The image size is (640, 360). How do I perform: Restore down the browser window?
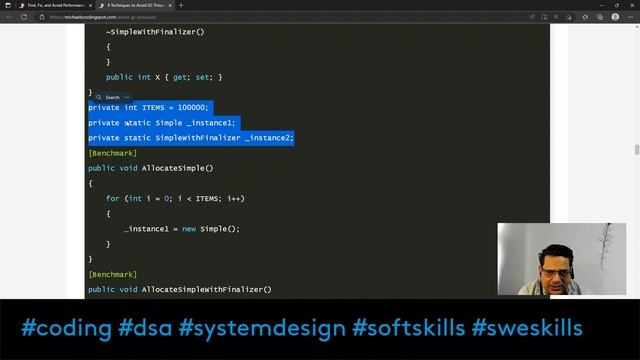(x=617, y=5)
